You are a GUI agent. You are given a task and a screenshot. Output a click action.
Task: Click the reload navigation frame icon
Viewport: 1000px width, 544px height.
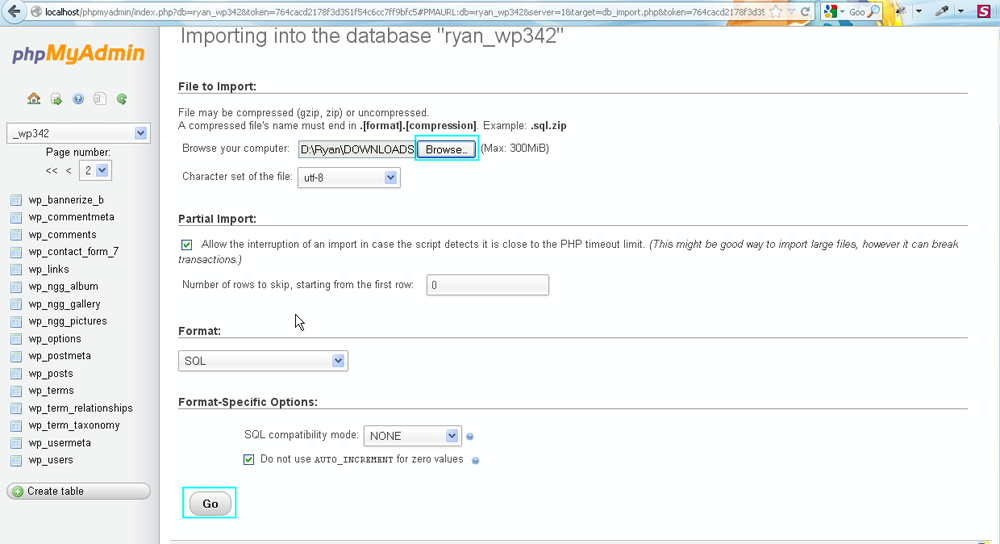122,99
